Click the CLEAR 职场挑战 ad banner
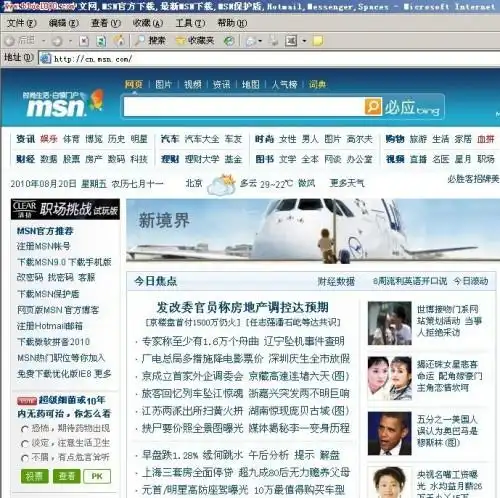This screenshot has width=500, height=498. (65, 209)
